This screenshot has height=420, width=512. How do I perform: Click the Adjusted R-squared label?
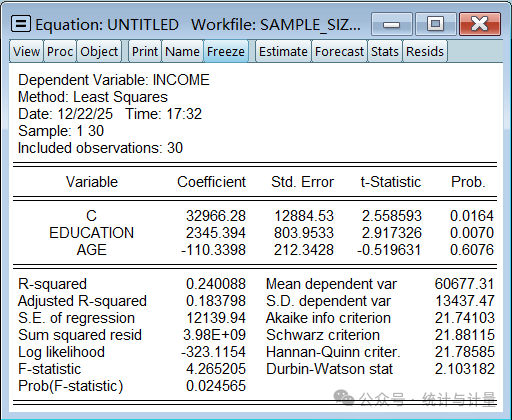point(82,301)
